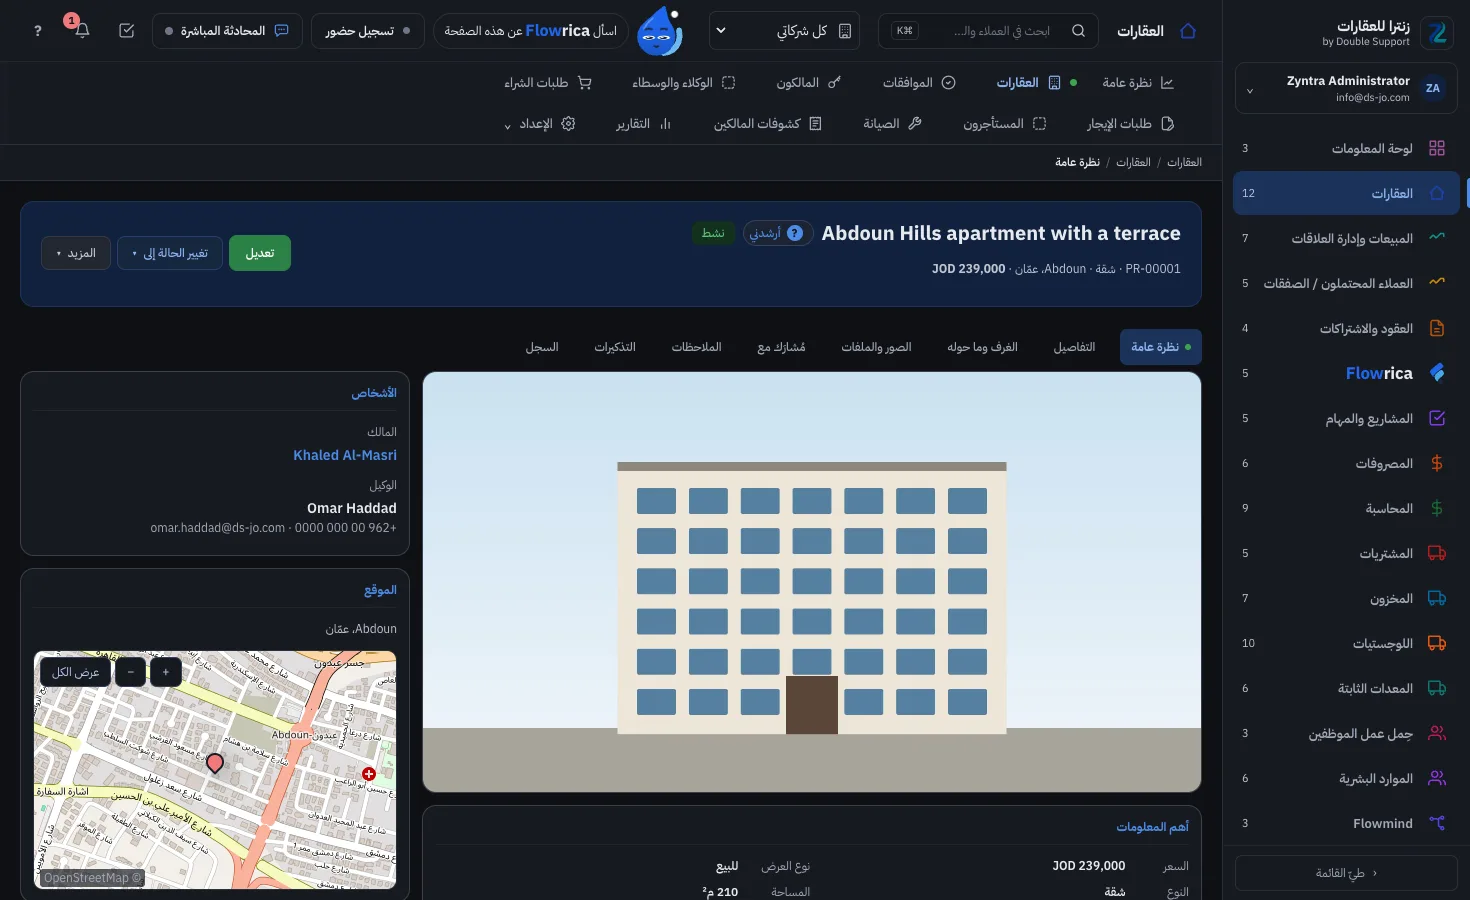Switch to the التفاصيل tab

[1074, 347]
